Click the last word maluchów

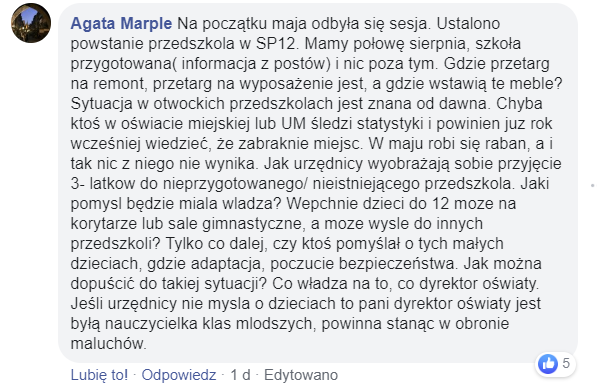point(109,344)
